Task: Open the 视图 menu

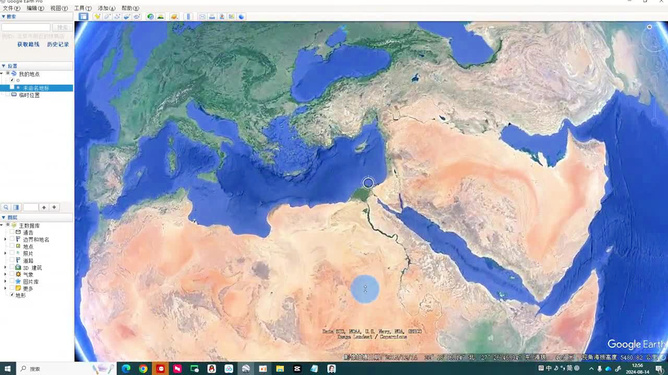Action: click(59, 8)
